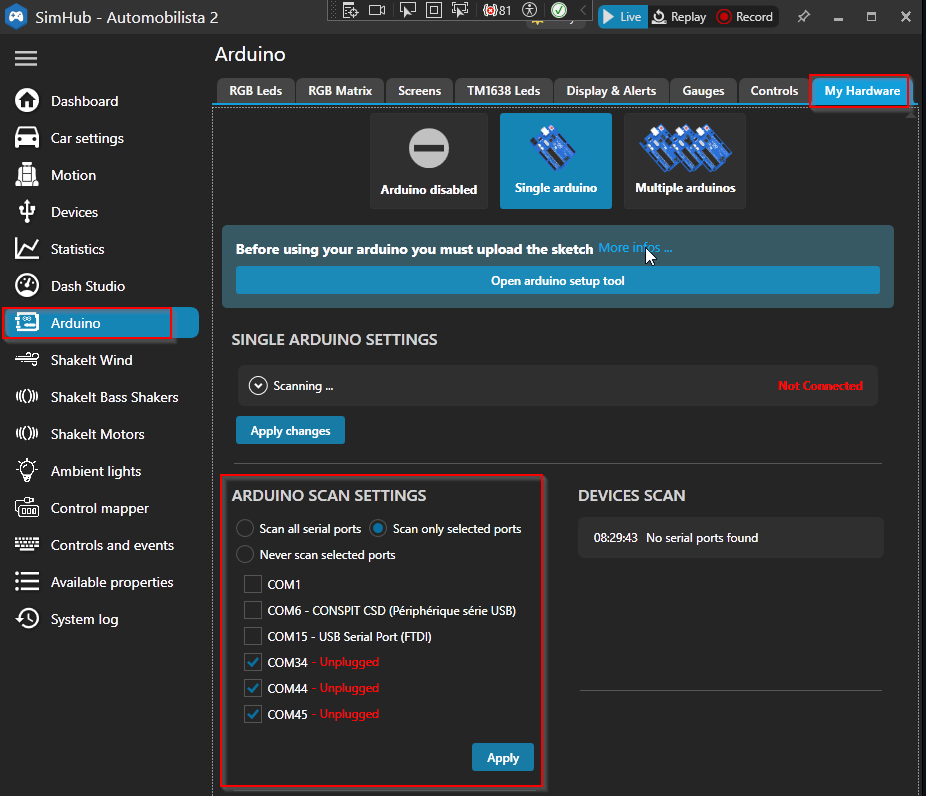Uncheck the COM34 Unplugged port
The height and width of the screenshot is (796, 926).
(x=253, y=661)
